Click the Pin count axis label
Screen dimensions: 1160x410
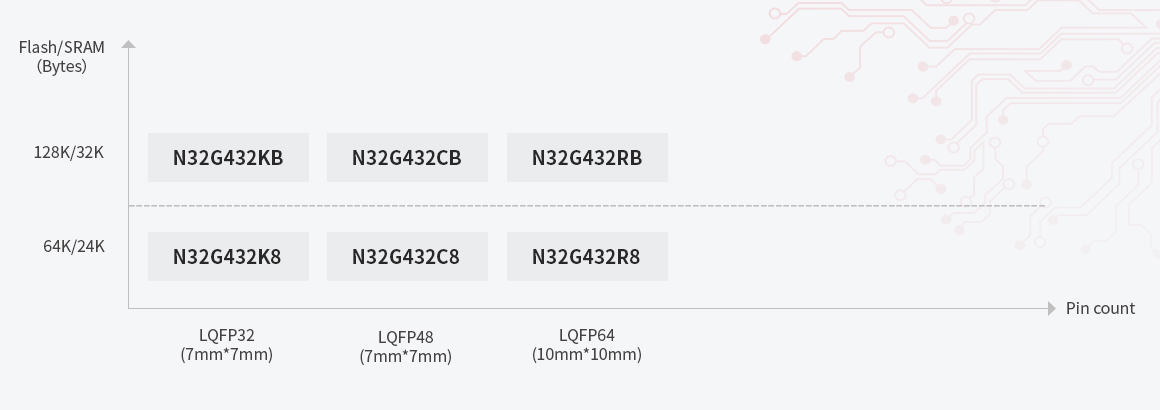tap(1100, 308)
